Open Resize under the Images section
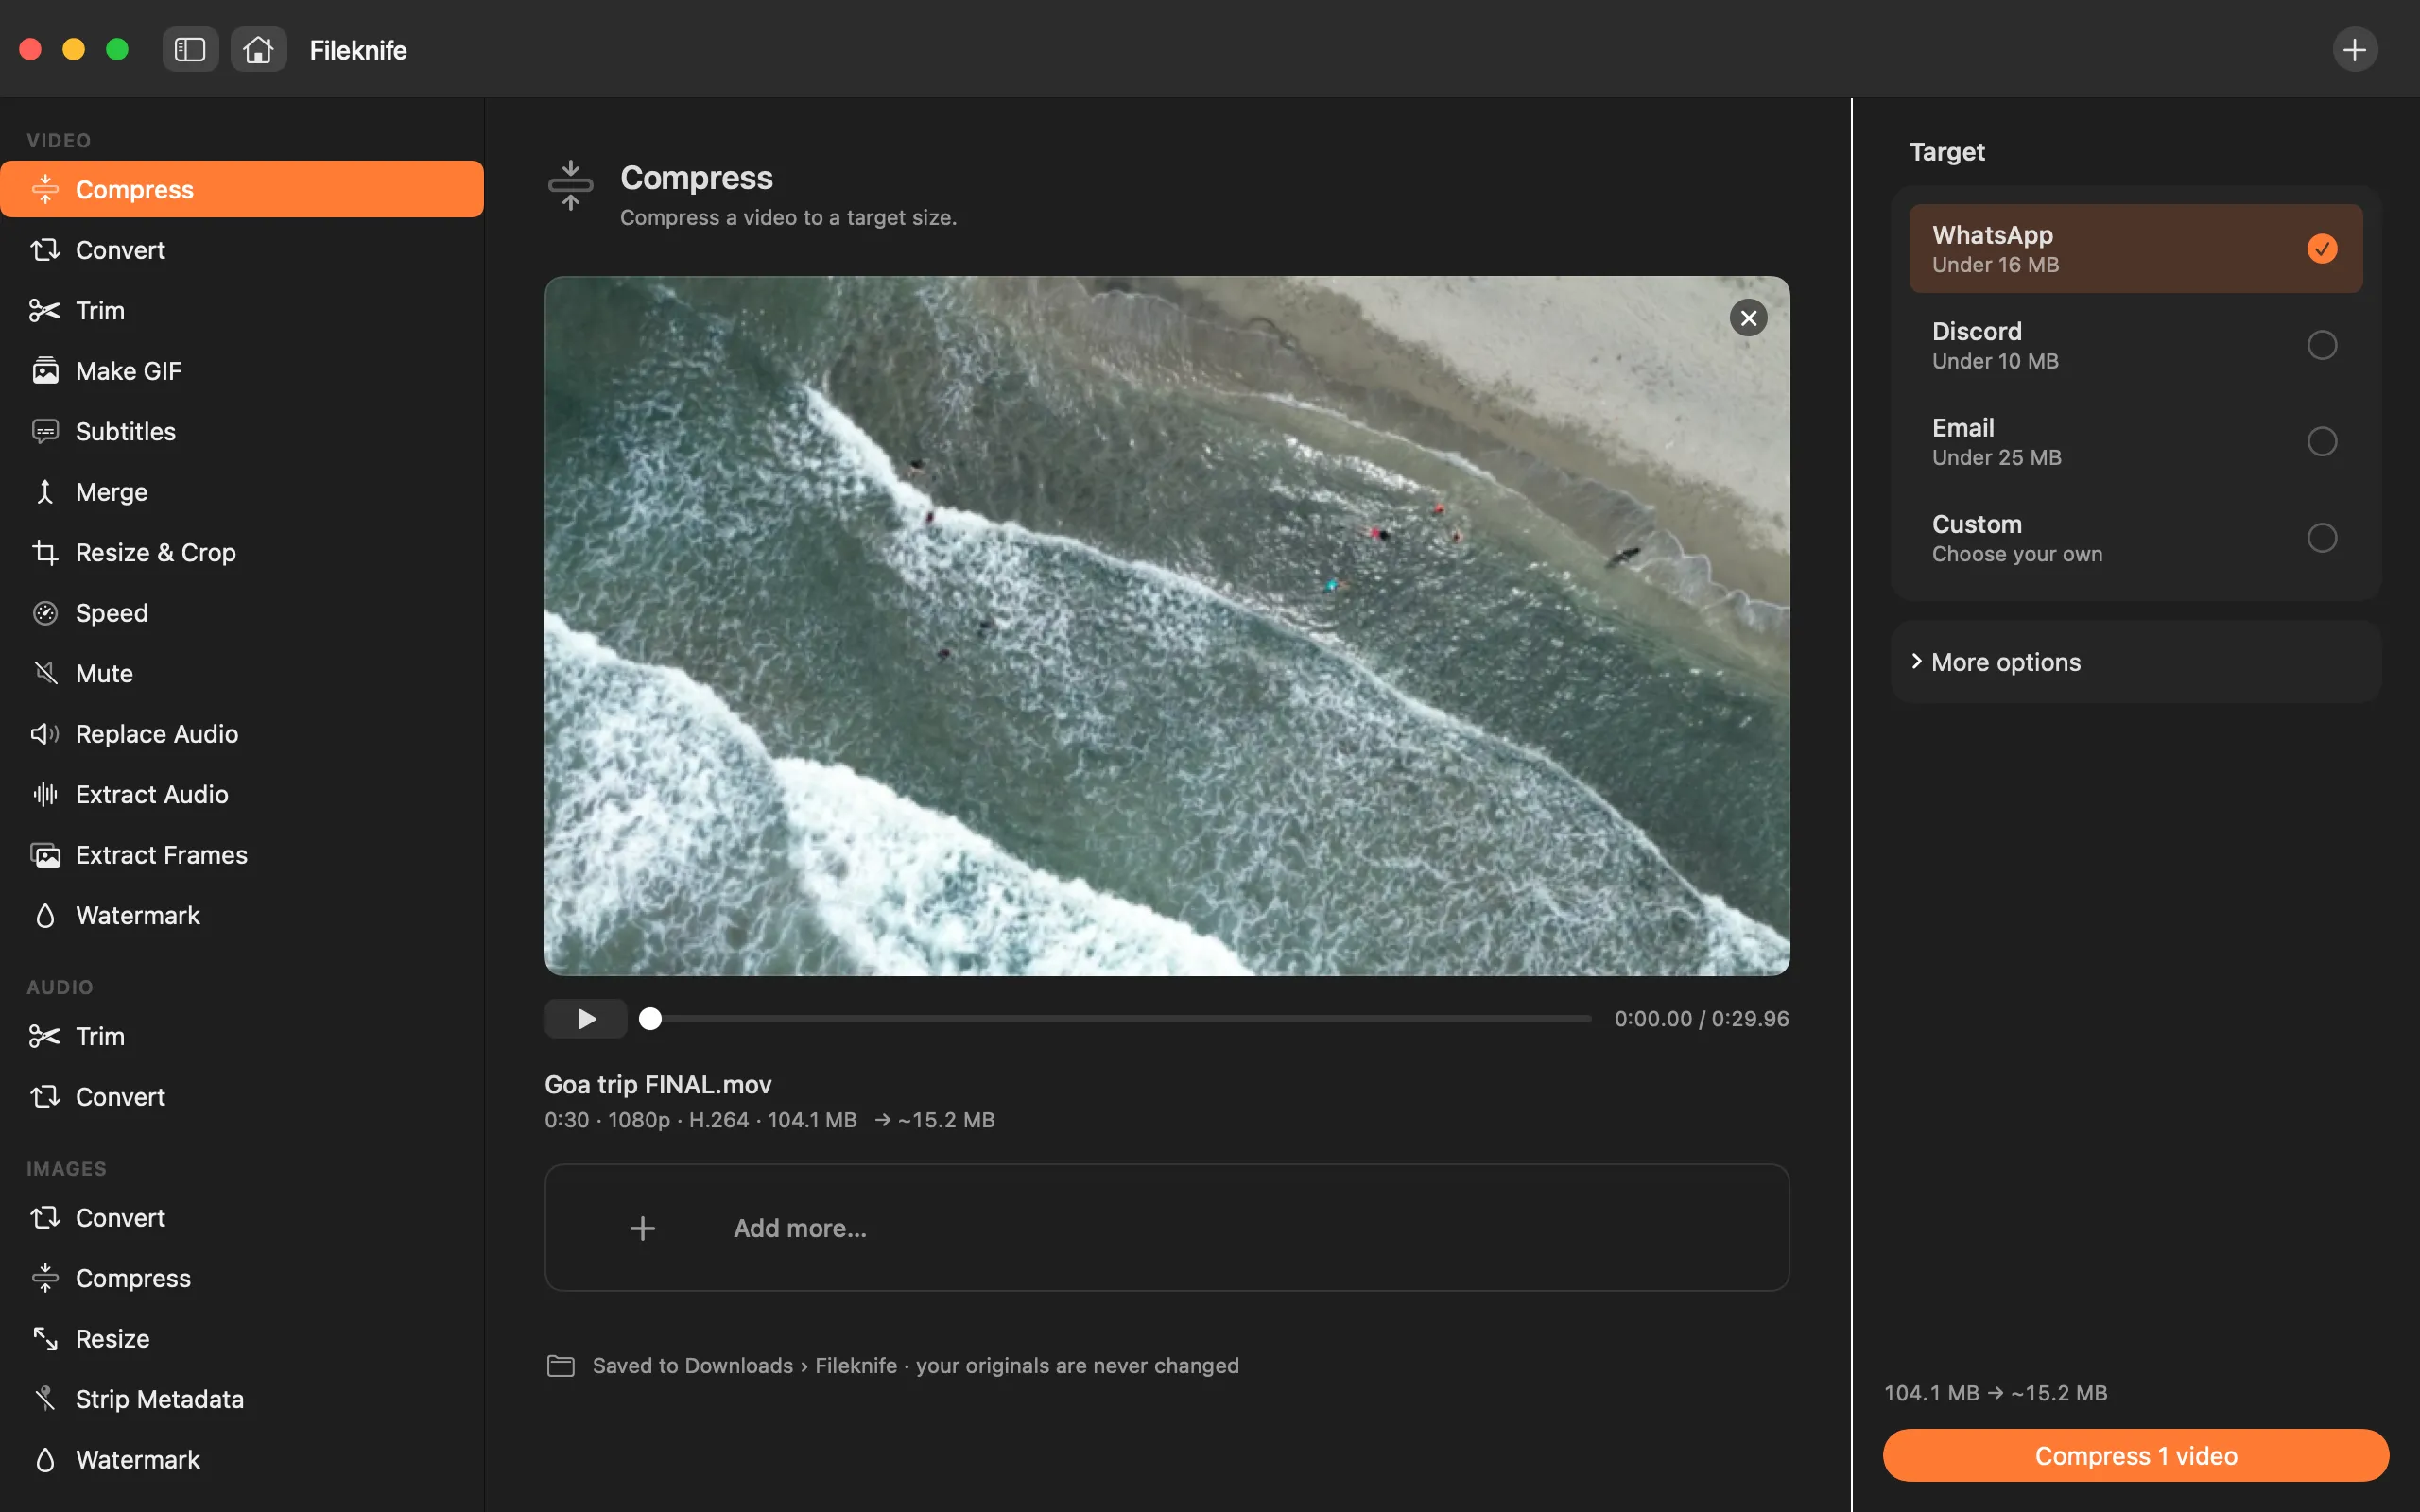2420x1512 pixels. point(242,1338)
